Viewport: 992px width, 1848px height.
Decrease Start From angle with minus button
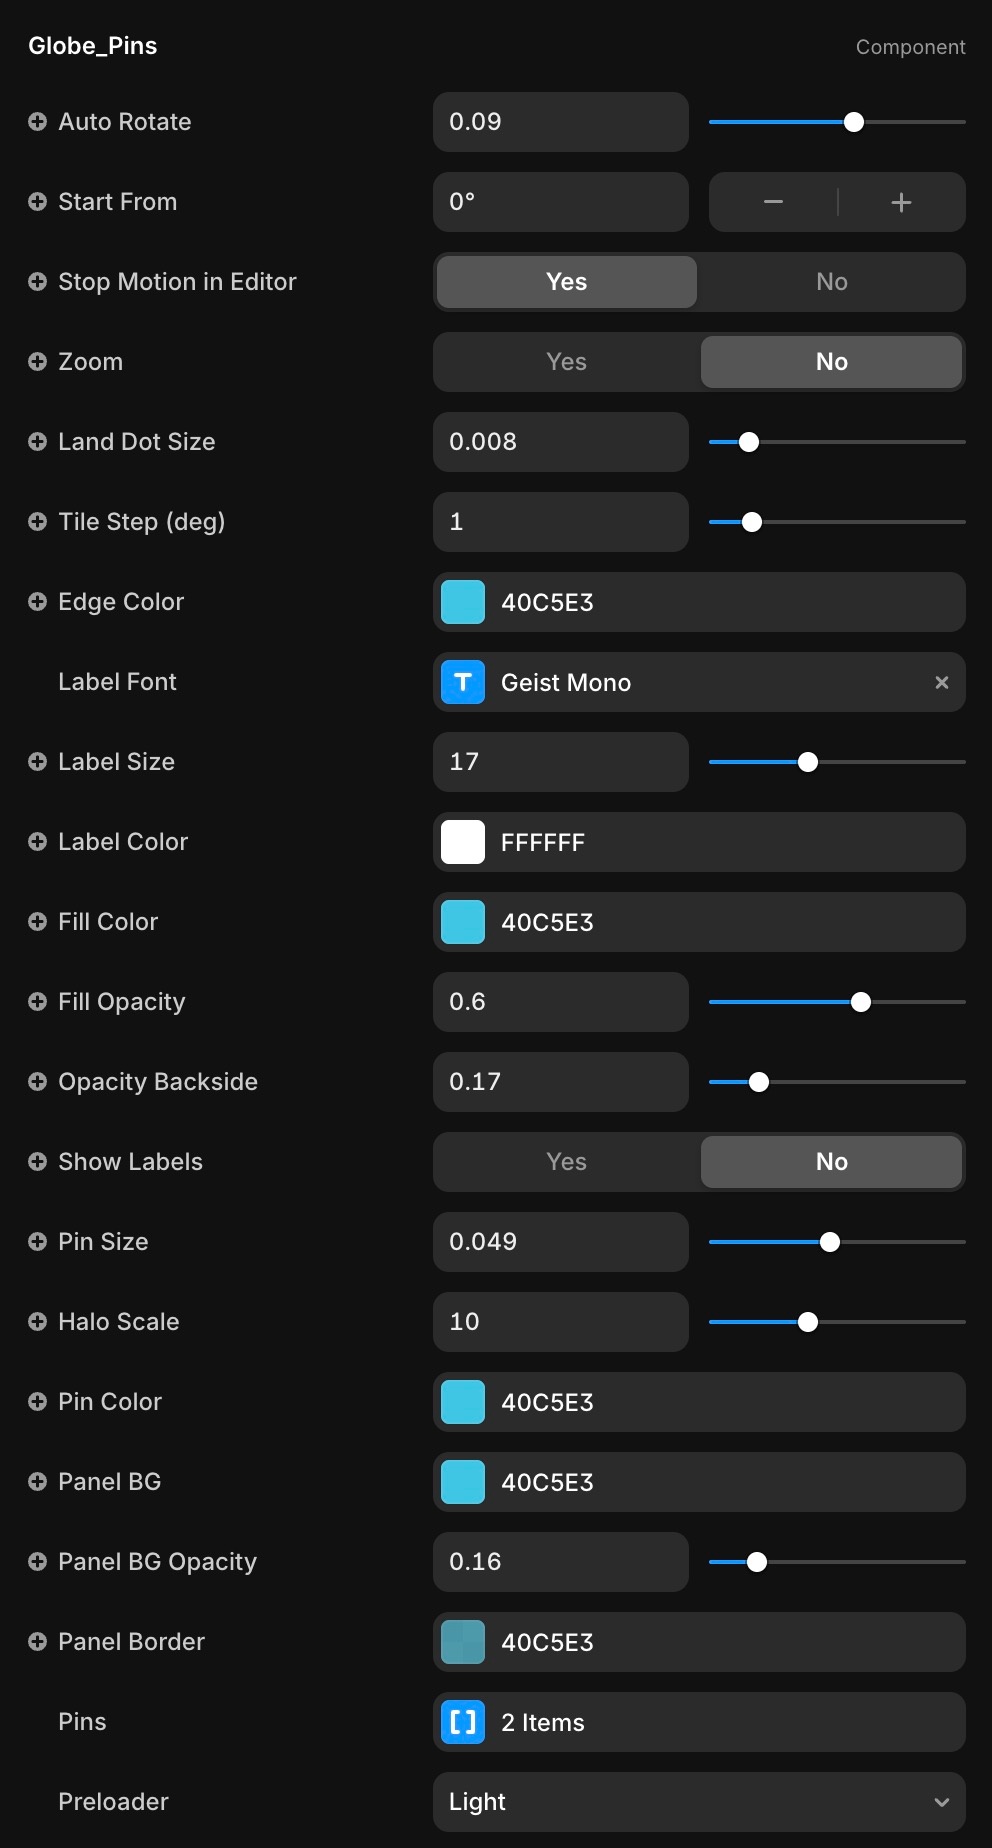tap(773, 202)
